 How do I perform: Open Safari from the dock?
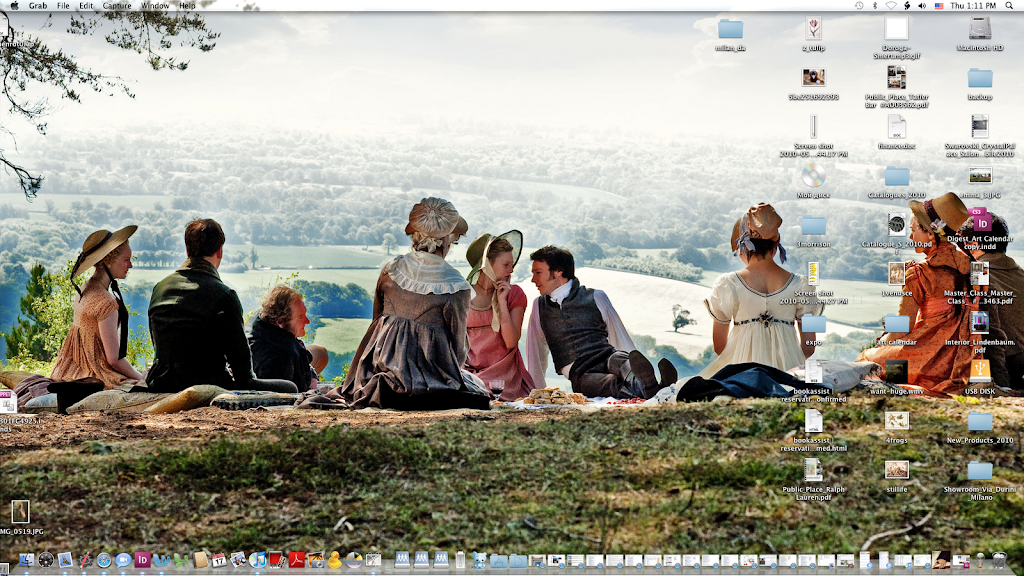[x=104, y=560]
